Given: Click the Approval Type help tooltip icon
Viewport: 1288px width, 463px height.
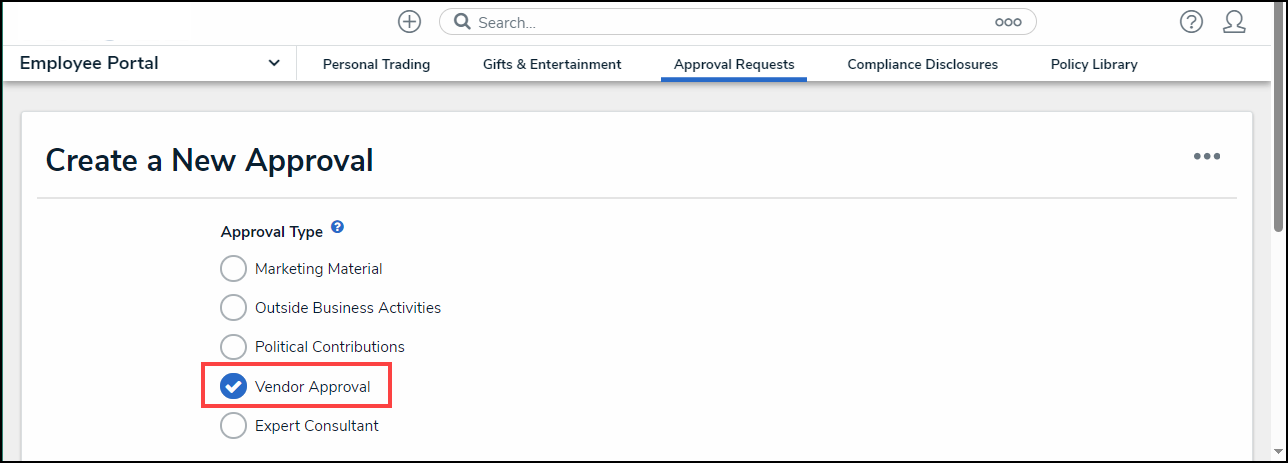Looking at the screenshot, I should pos(338,228).
